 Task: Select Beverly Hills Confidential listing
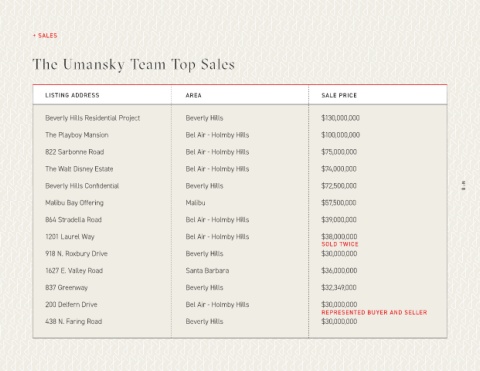pyautogui.click(x=82, y=186)
